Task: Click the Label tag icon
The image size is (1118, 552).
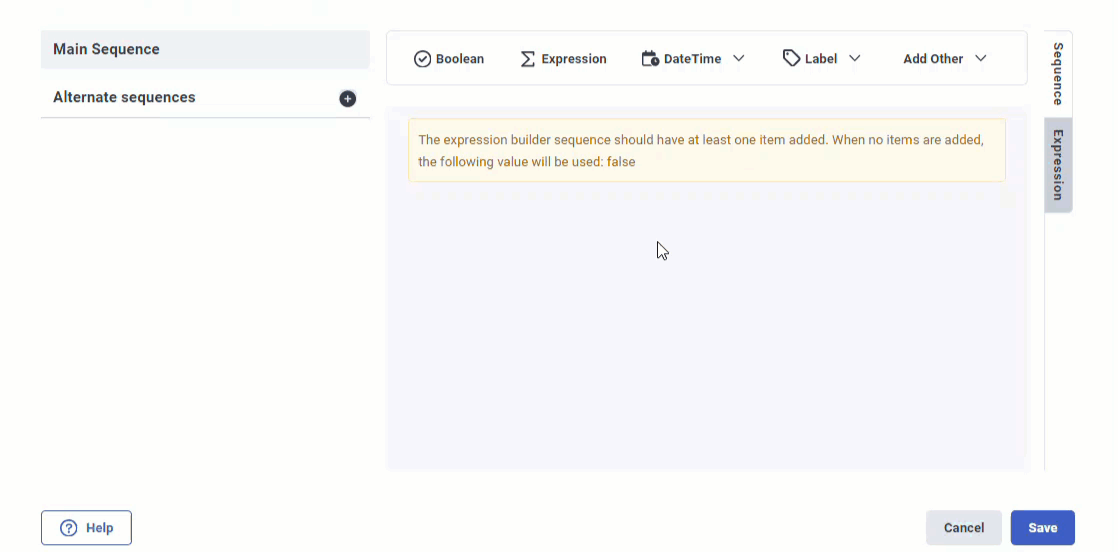Action: click(791, 59)
